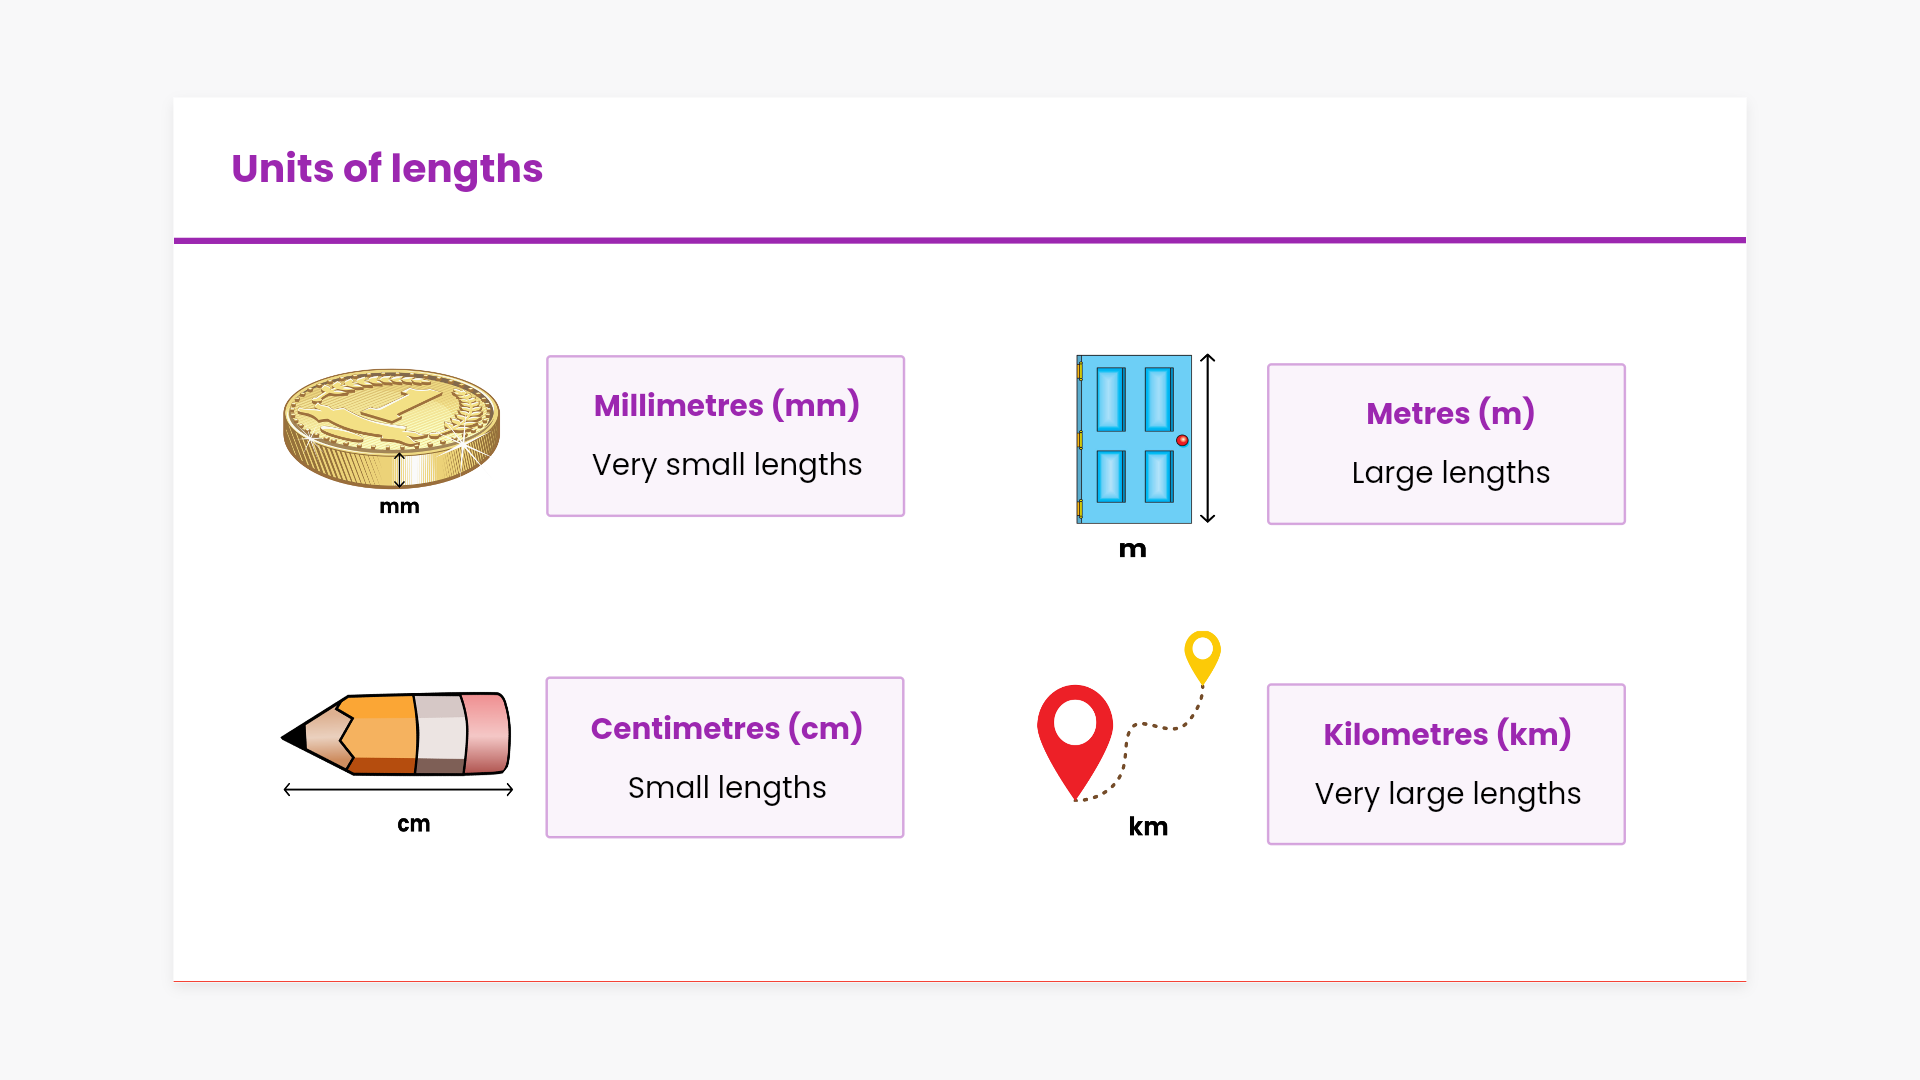Click the "Very small lengths" text
Viewport: 1920px width, 1080px height.
click(727, 465)
